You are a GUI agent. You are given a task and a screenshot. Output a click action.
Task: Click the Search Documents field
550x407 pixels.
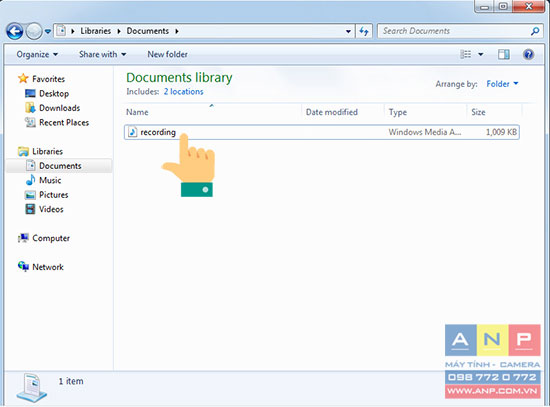453,31
